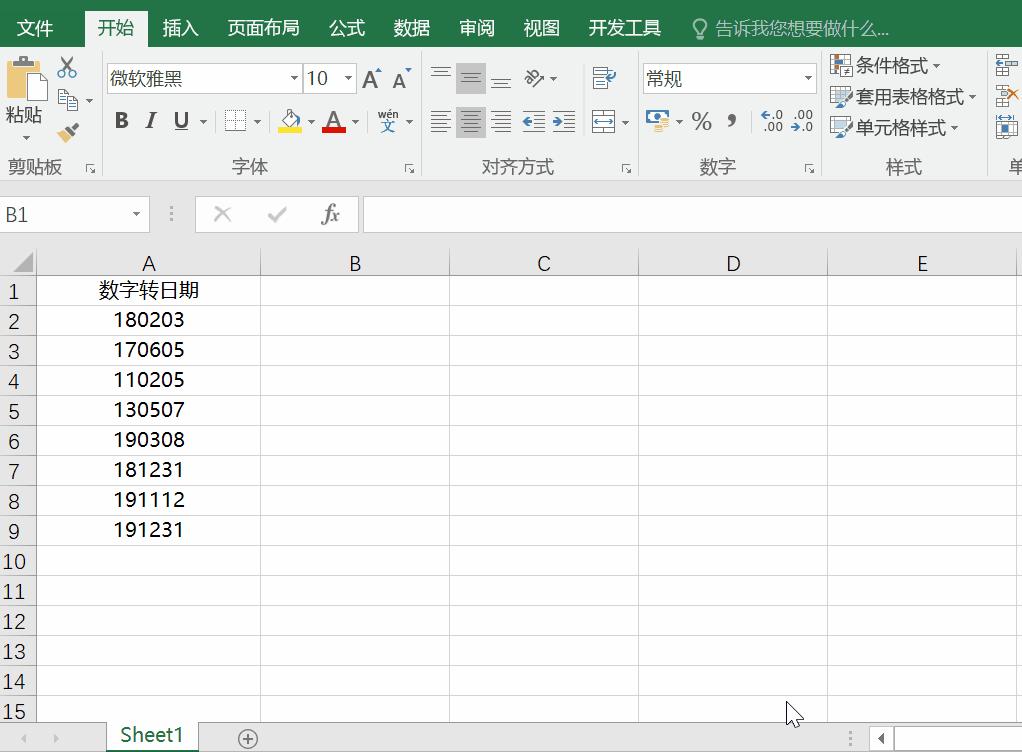The width and height of the screenshot is (1022, 752).
Task: Switch to 数据 Data tab
Action: pos(412,28)
